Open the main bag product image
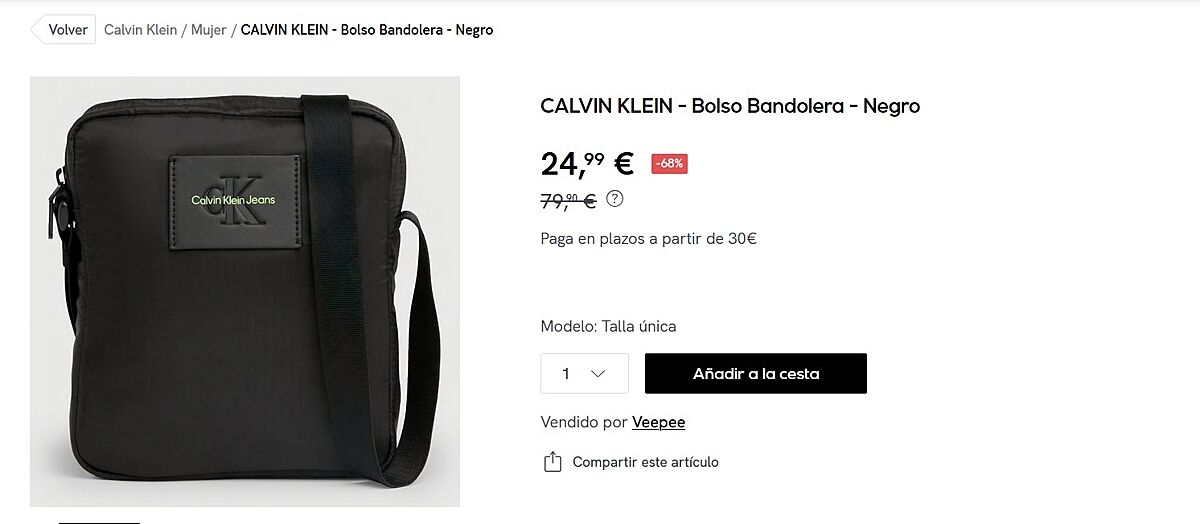 tap(245, 291)
